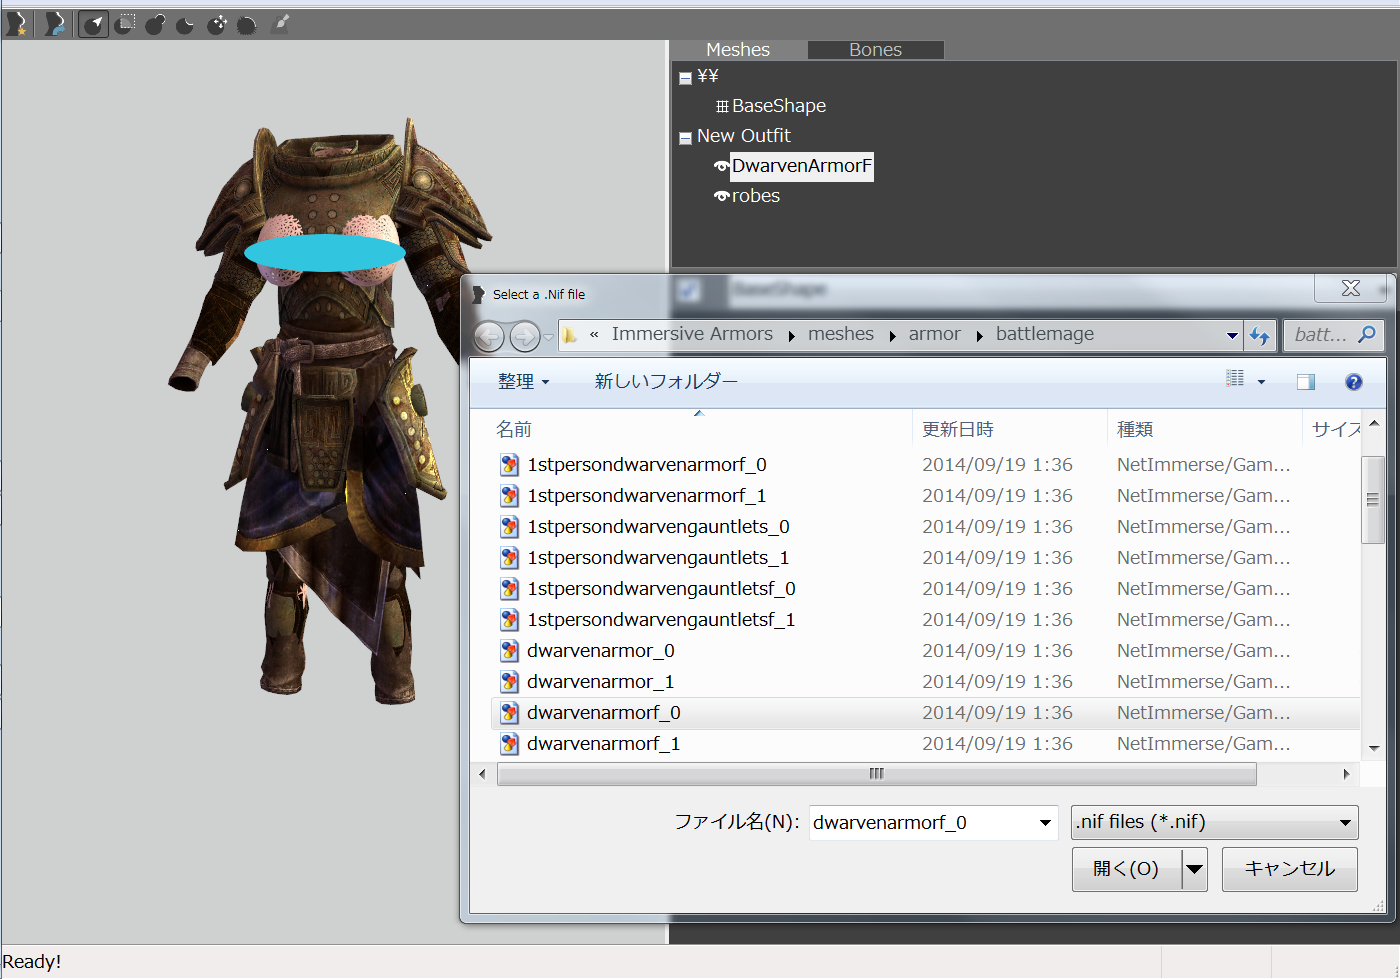Click icon of 1stpersondwarvengauntlets_1 file
The image size is (1400, 979).
tap(509, 557)
